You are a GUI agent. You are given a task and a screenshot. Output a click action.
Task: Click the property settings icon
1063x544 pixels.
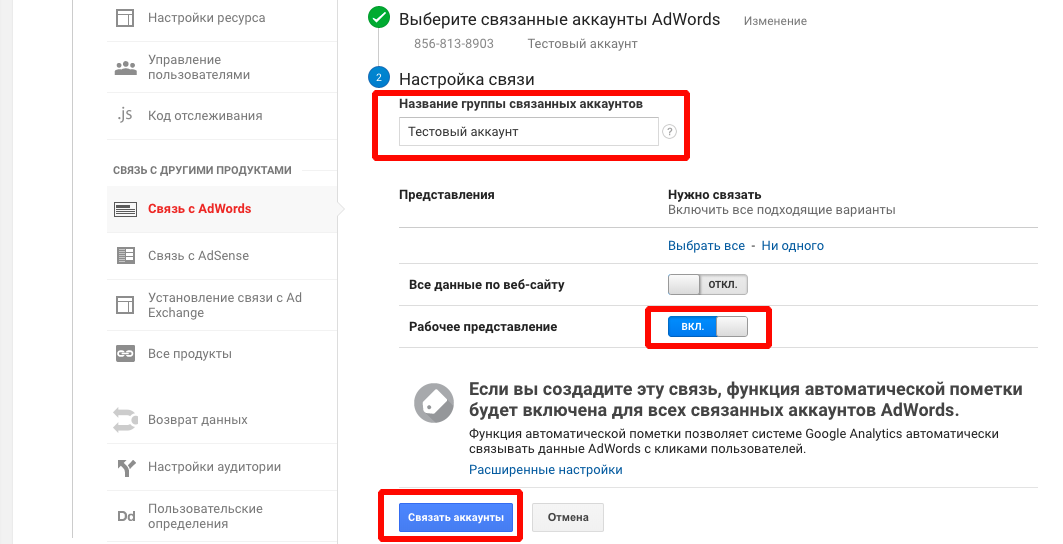pos(125,18)
